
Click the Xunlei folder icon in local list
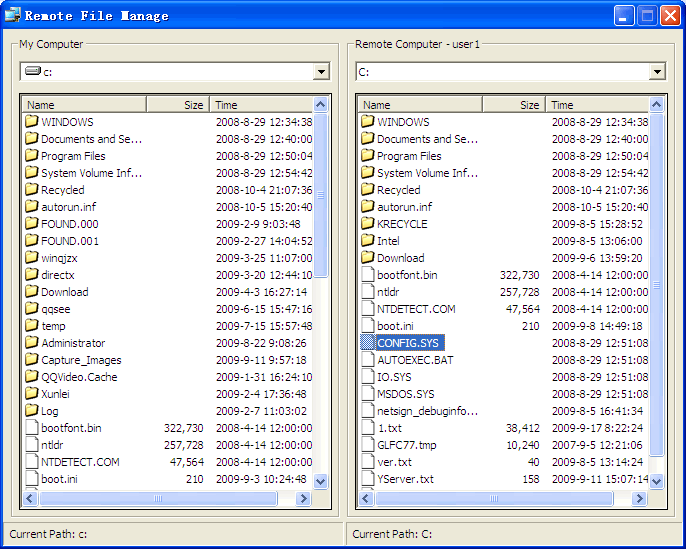[x=31, y=394]
